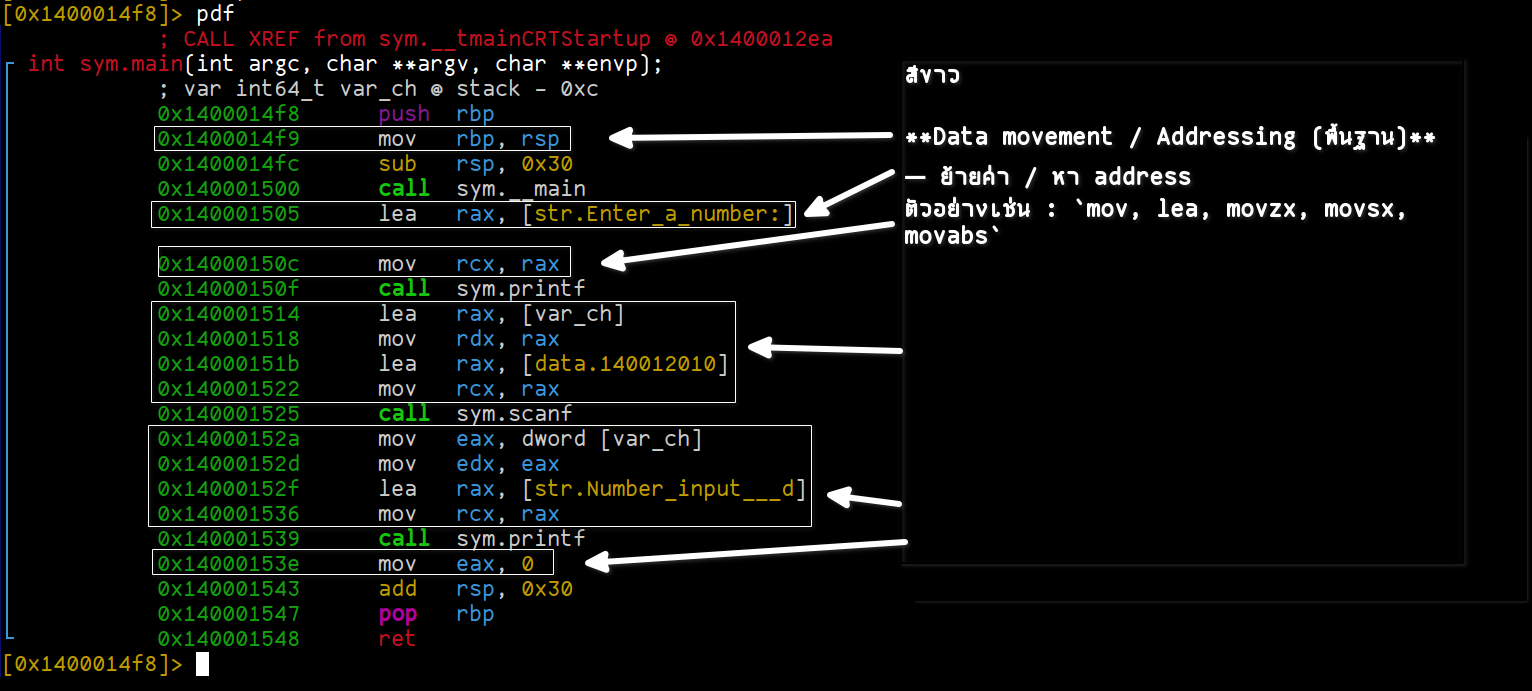This screenshot has height=691, width=1532.
Task: Click the blinking cursor at the bottom prompt
Action: [202, 664]
